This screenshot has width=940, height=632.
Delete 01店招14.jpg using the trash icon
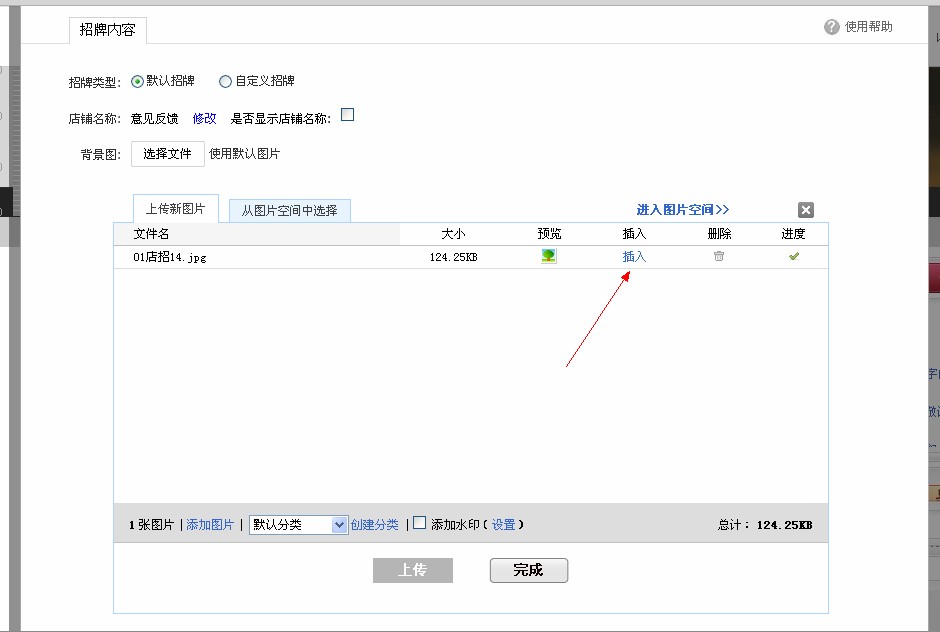point(718,256)
